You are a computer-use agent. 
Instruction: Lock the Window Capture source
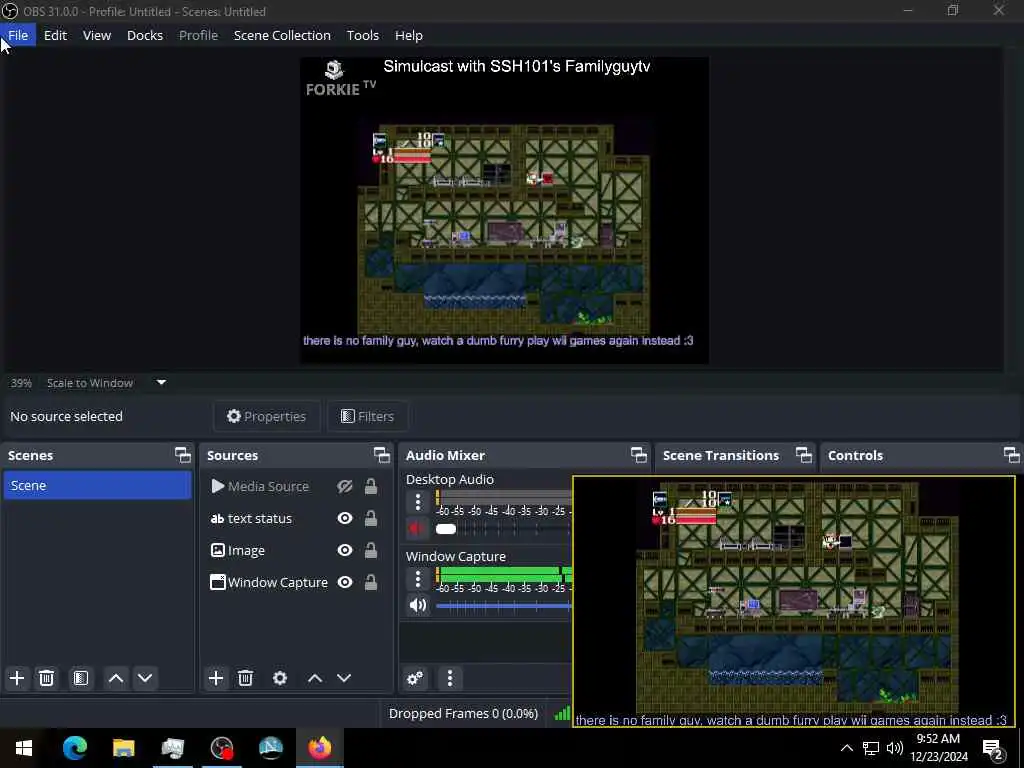pyautogui.click(x=371, y=582)
